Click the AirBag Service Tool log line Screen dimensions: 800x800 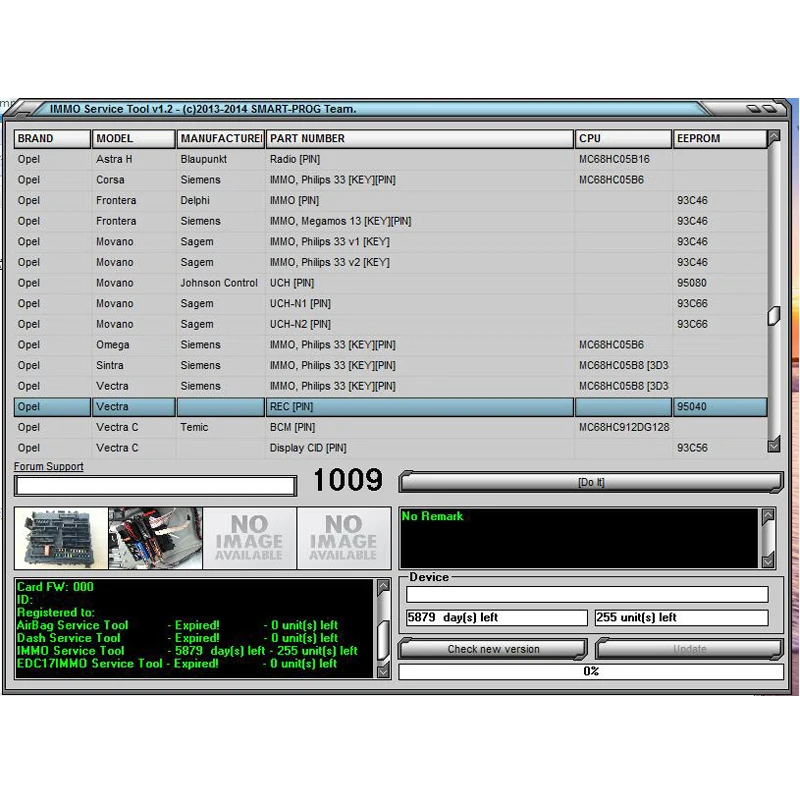tap(178, 625)
